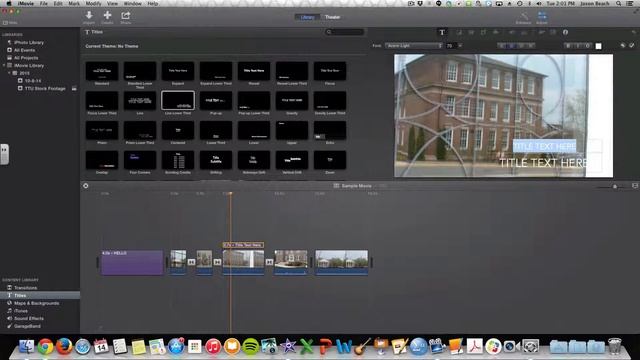
Task: Click the orange title bar above the building clip
Action: 243,245
